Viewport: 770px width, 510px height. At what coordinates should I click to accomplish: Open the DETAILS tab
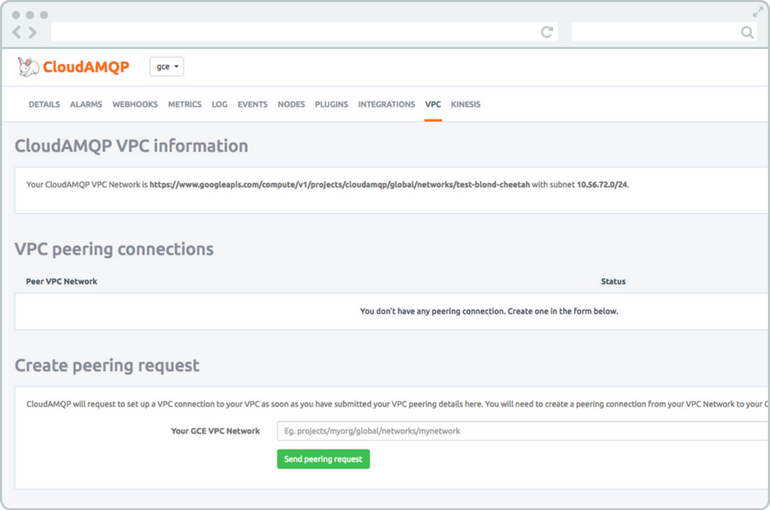point(44,104)
